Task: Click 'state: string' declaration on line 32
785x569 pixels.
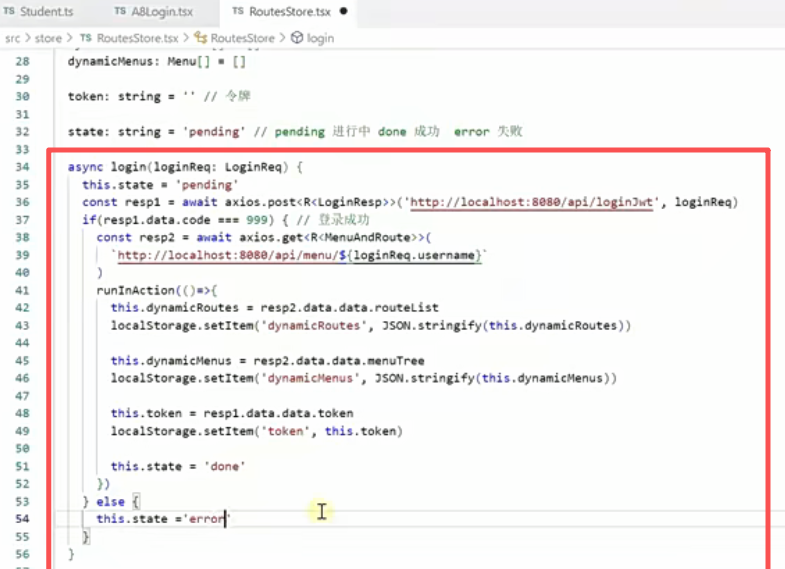Action: pos(114,132)
